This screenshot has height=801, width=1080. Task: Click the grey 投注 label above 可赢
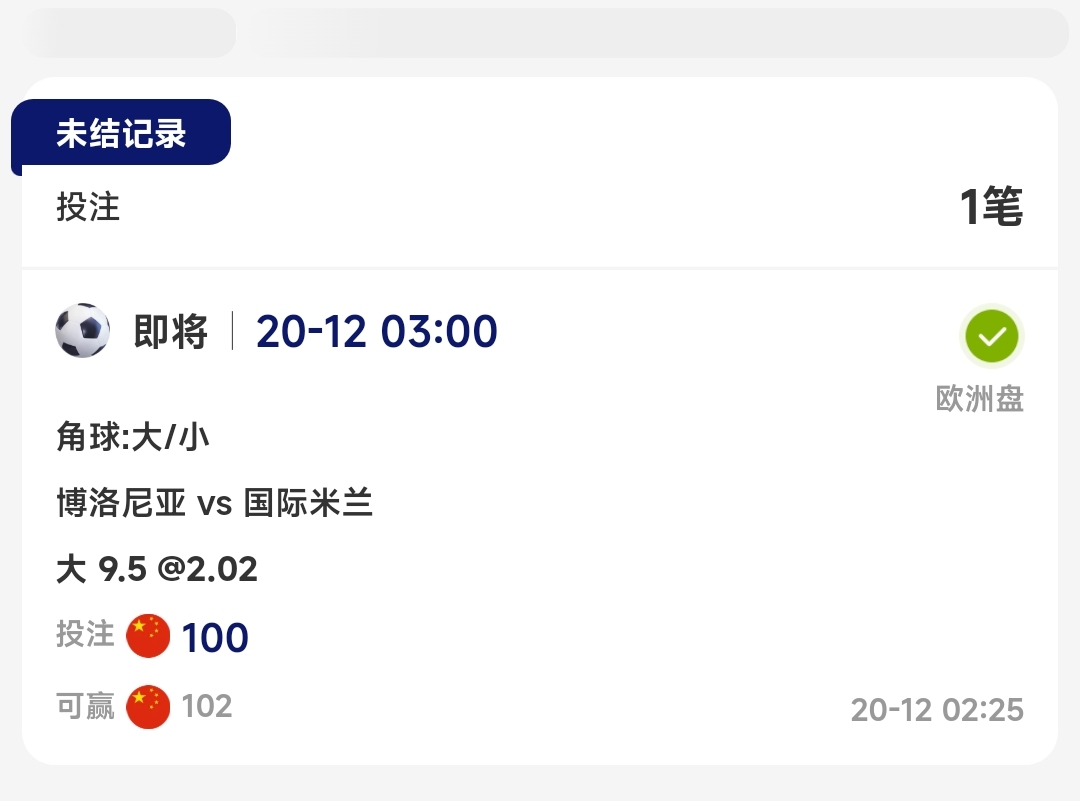(x=86, y=635)
